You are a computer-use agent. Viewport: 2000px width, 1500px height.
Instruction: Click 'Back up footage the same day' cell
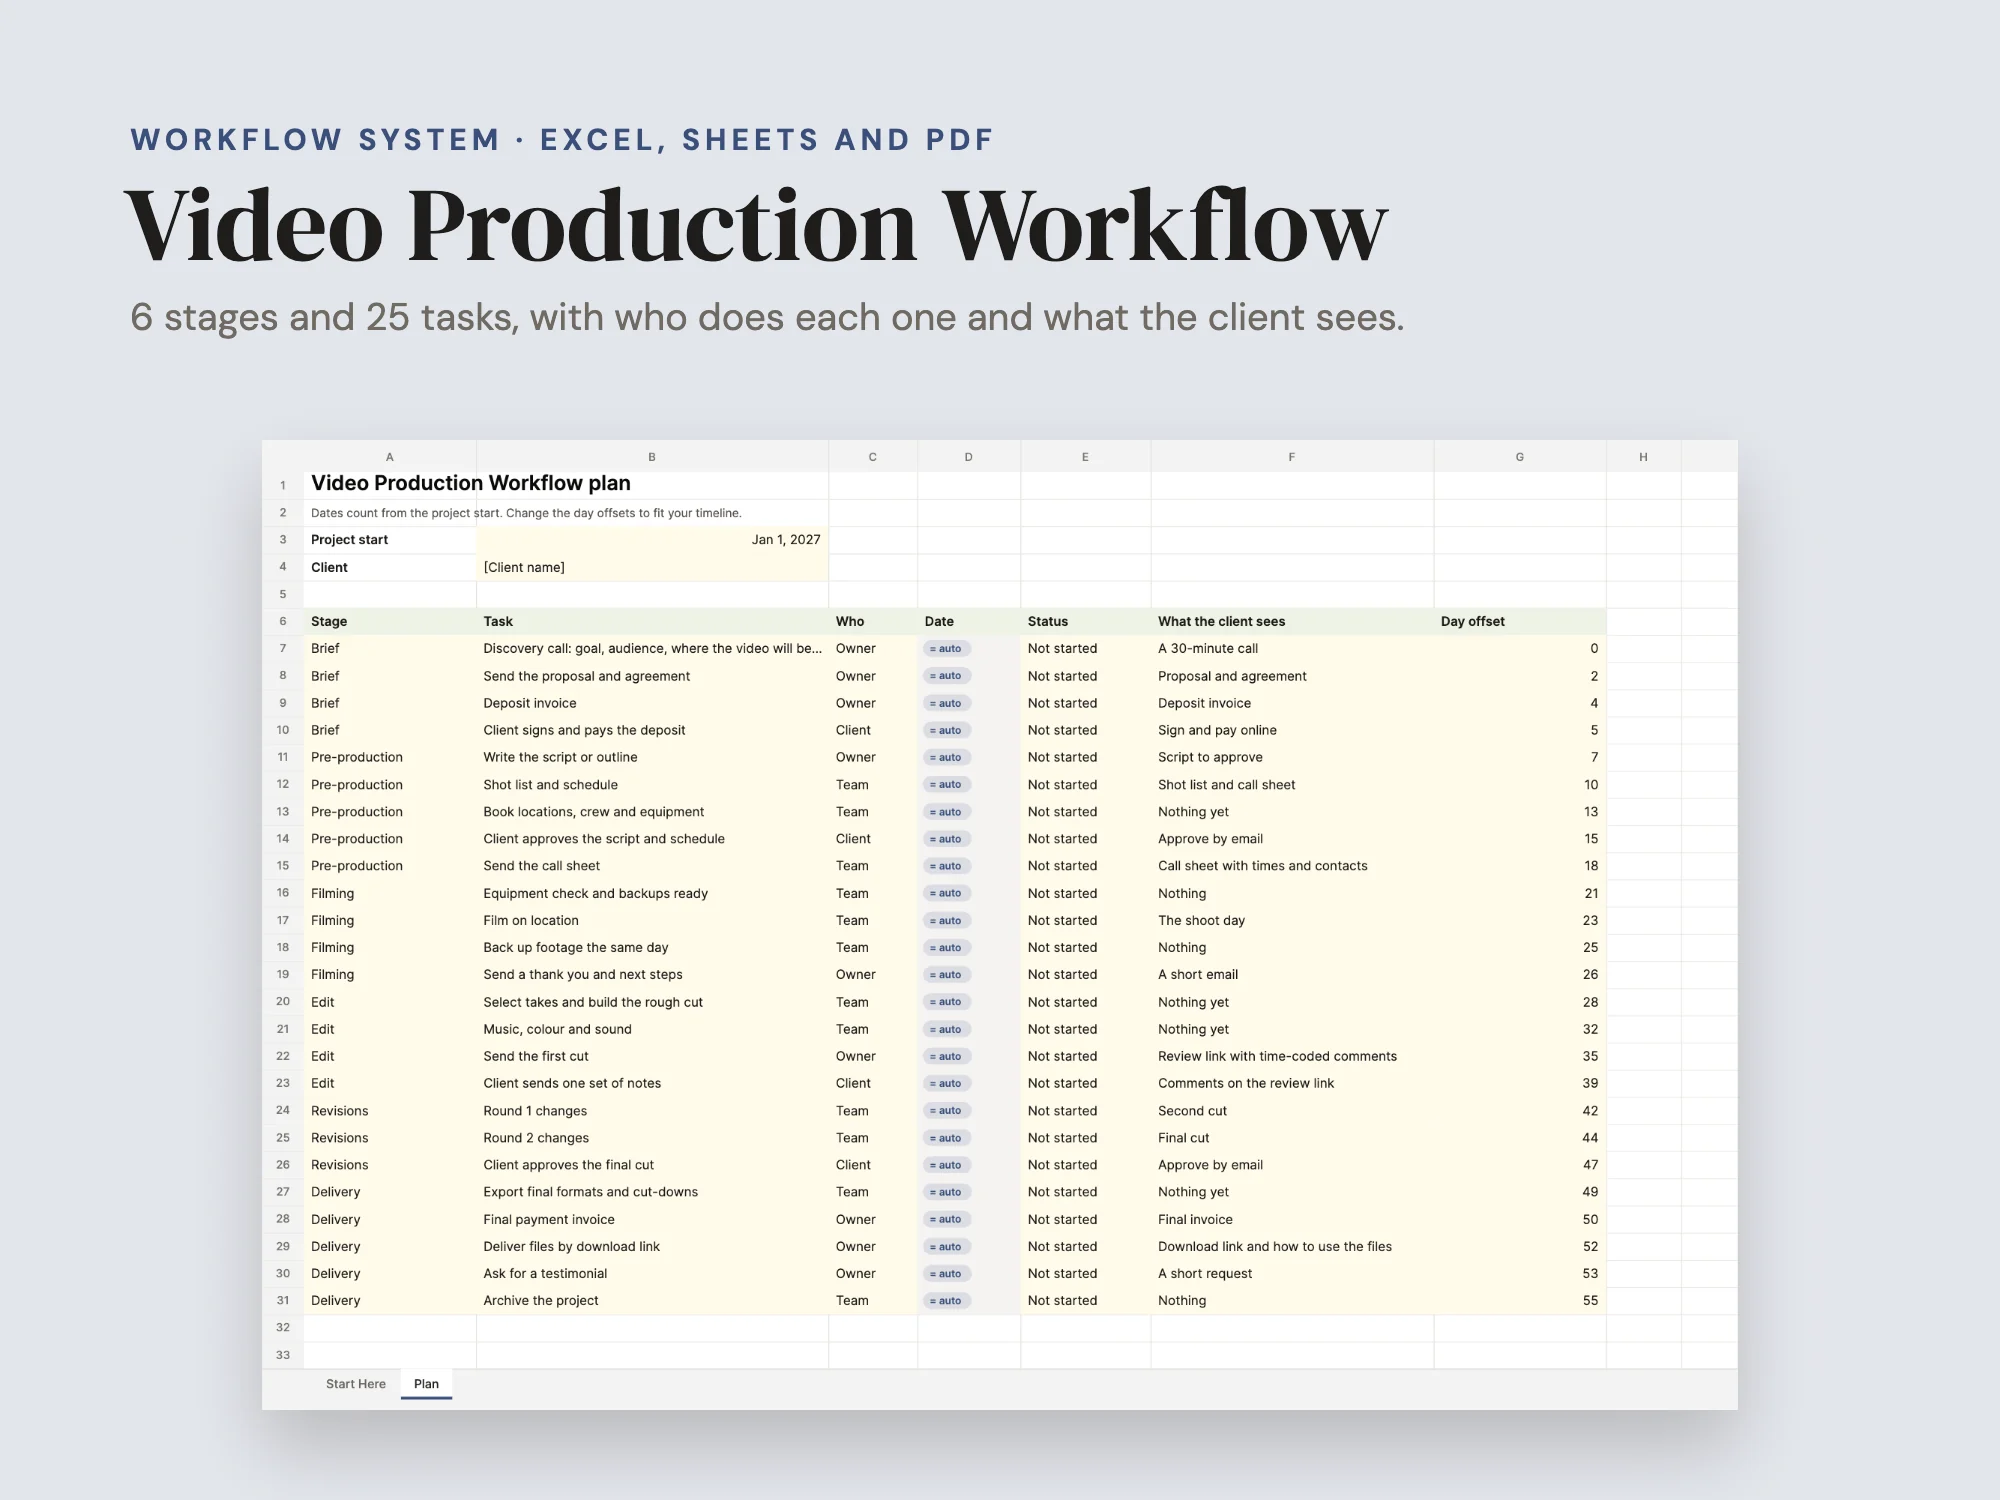pos(652,948)
